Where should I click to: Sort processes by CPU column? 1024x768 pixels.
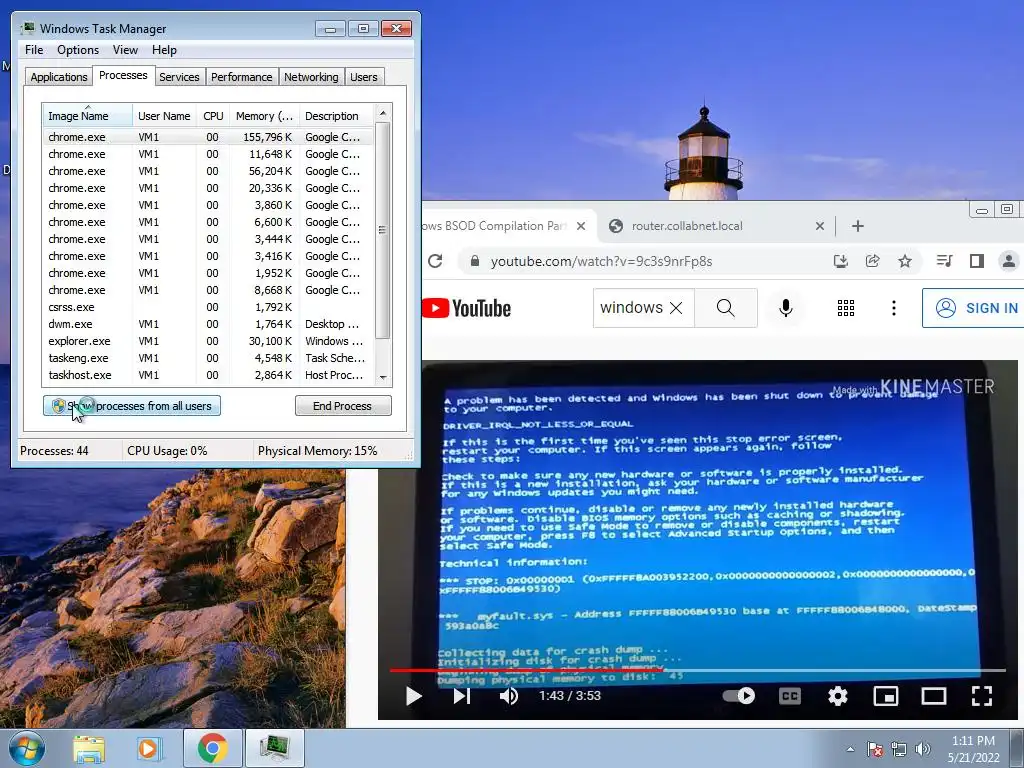213,116
